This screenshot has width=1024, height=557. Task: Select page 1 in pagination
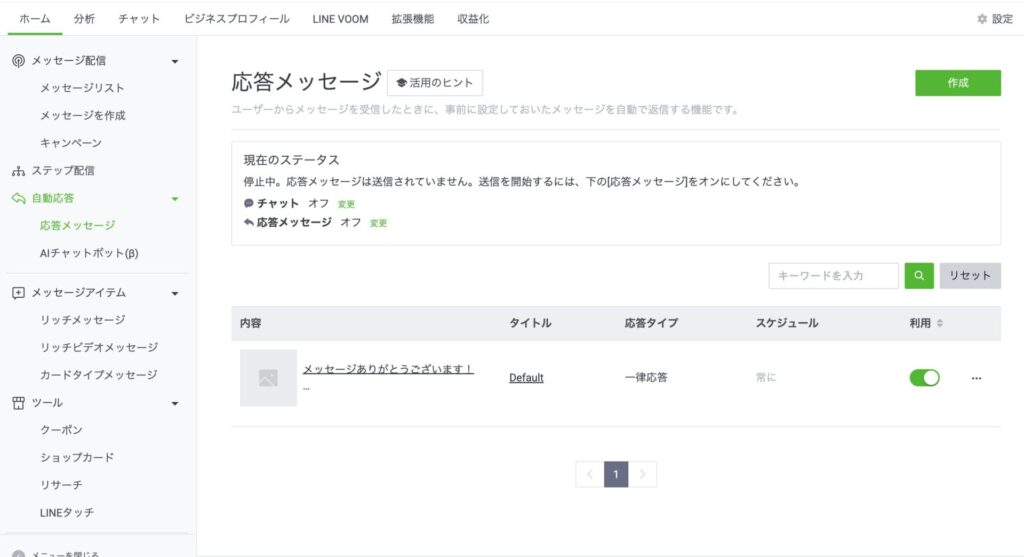pyautogui.click(x=616, y=475)
